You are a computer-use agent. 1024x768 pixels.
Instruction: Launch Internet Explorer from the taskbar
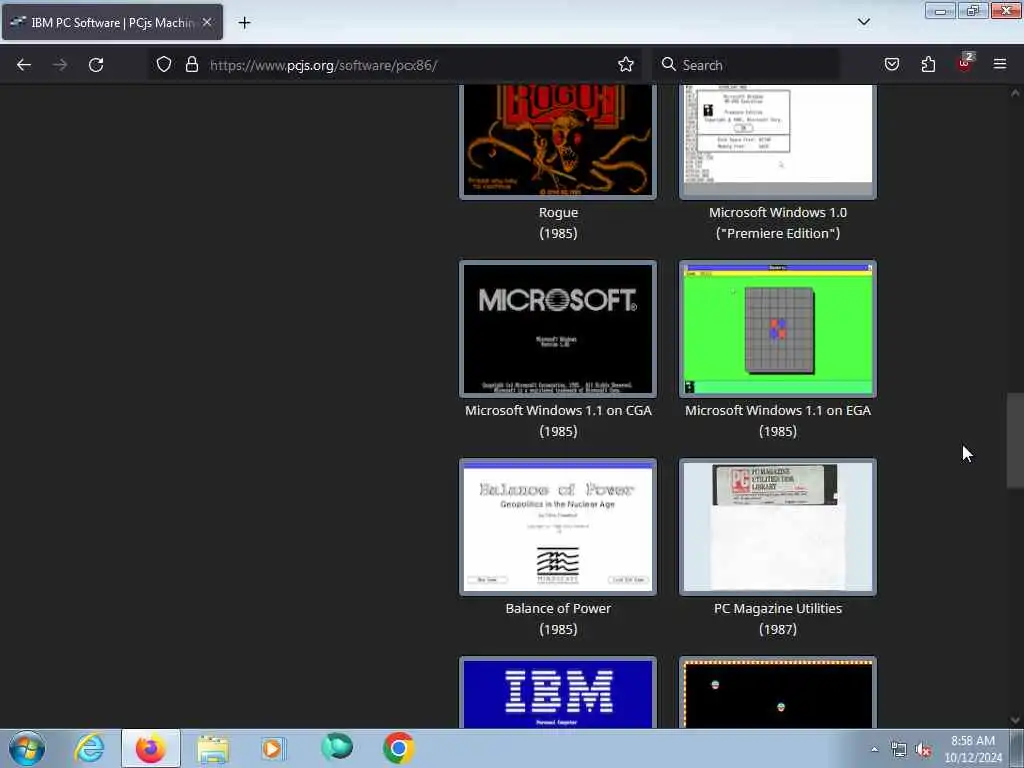click(x=89, y=748)
